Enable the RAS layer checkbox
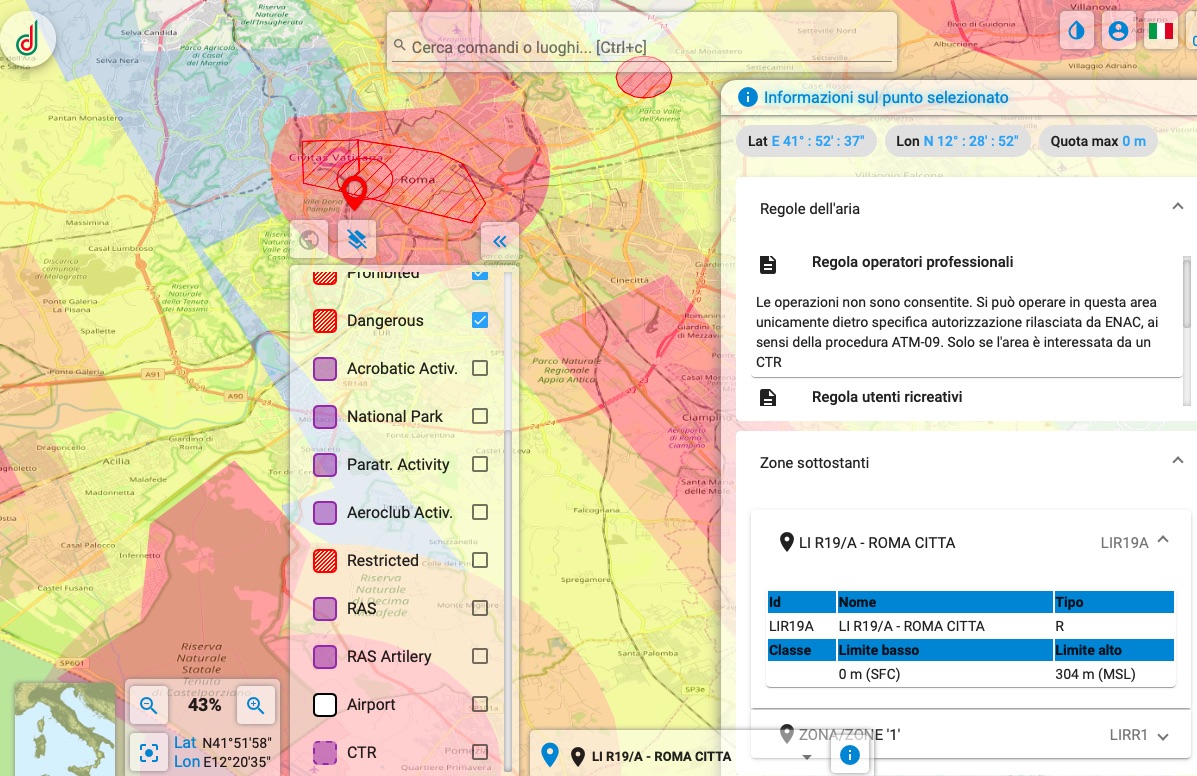Viewport: 1197px width, 776px height. (x=479, y=608)
